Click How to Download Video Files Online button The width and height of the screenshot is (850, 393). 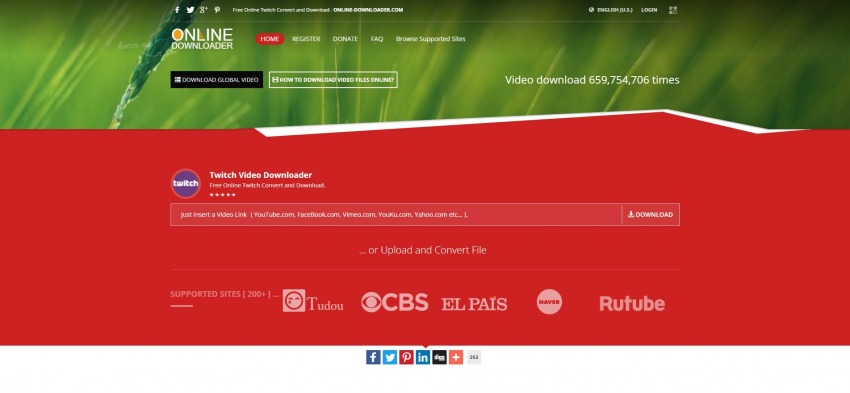click(333, 80)
